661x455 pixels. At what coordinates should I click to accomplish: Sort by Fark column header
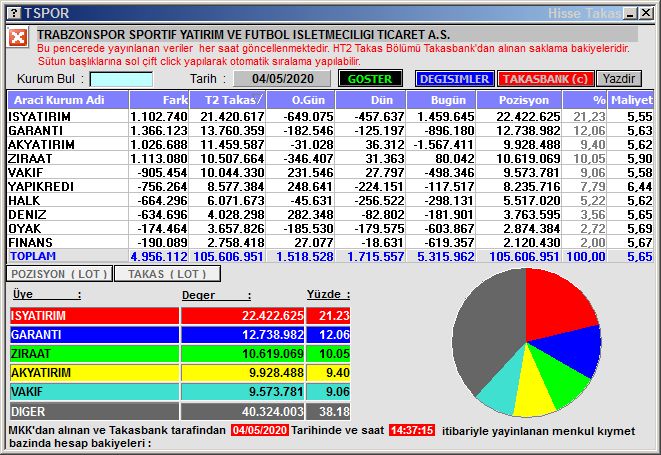tap(159, 100)
